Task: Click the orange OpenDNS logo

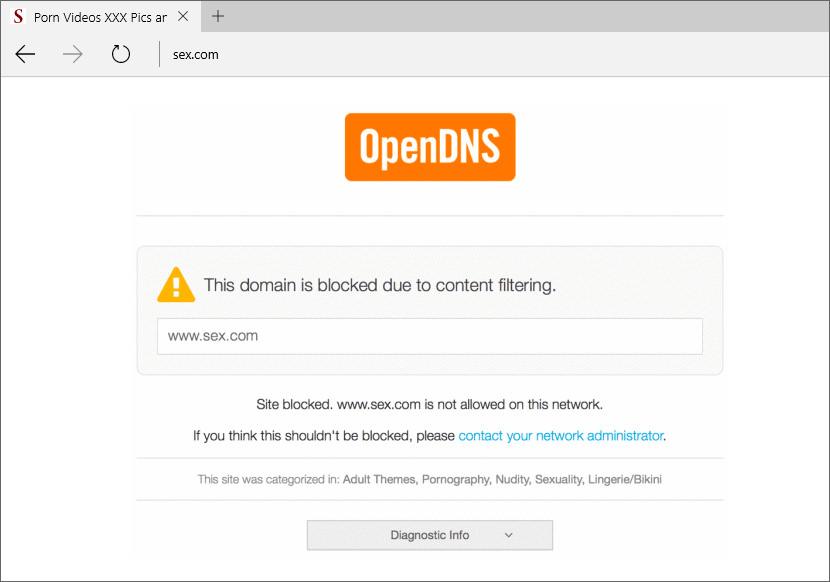Action: tap(430, 147)
